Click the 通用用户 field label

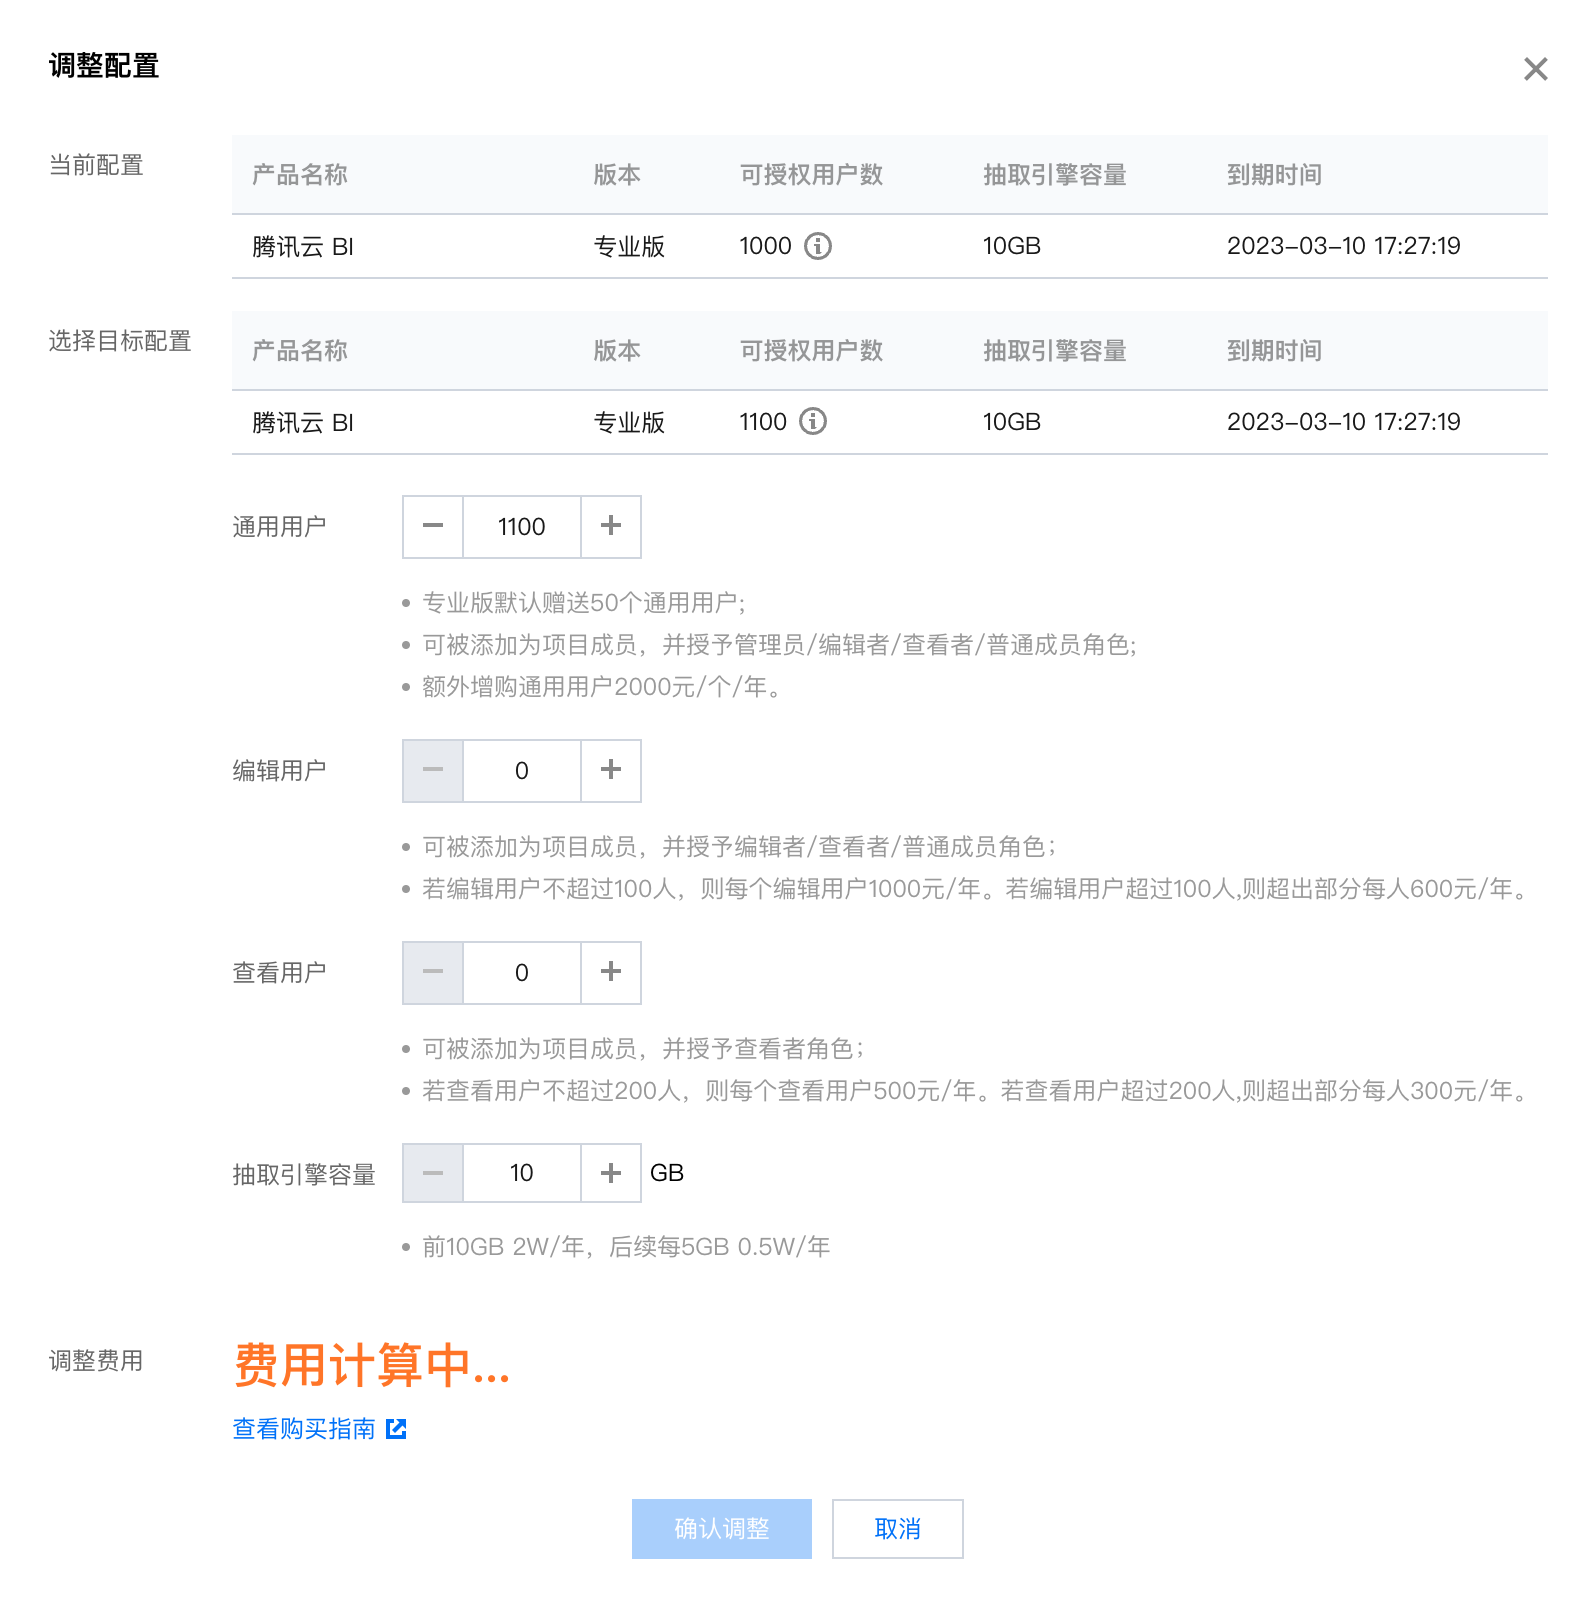pos(279,527)
